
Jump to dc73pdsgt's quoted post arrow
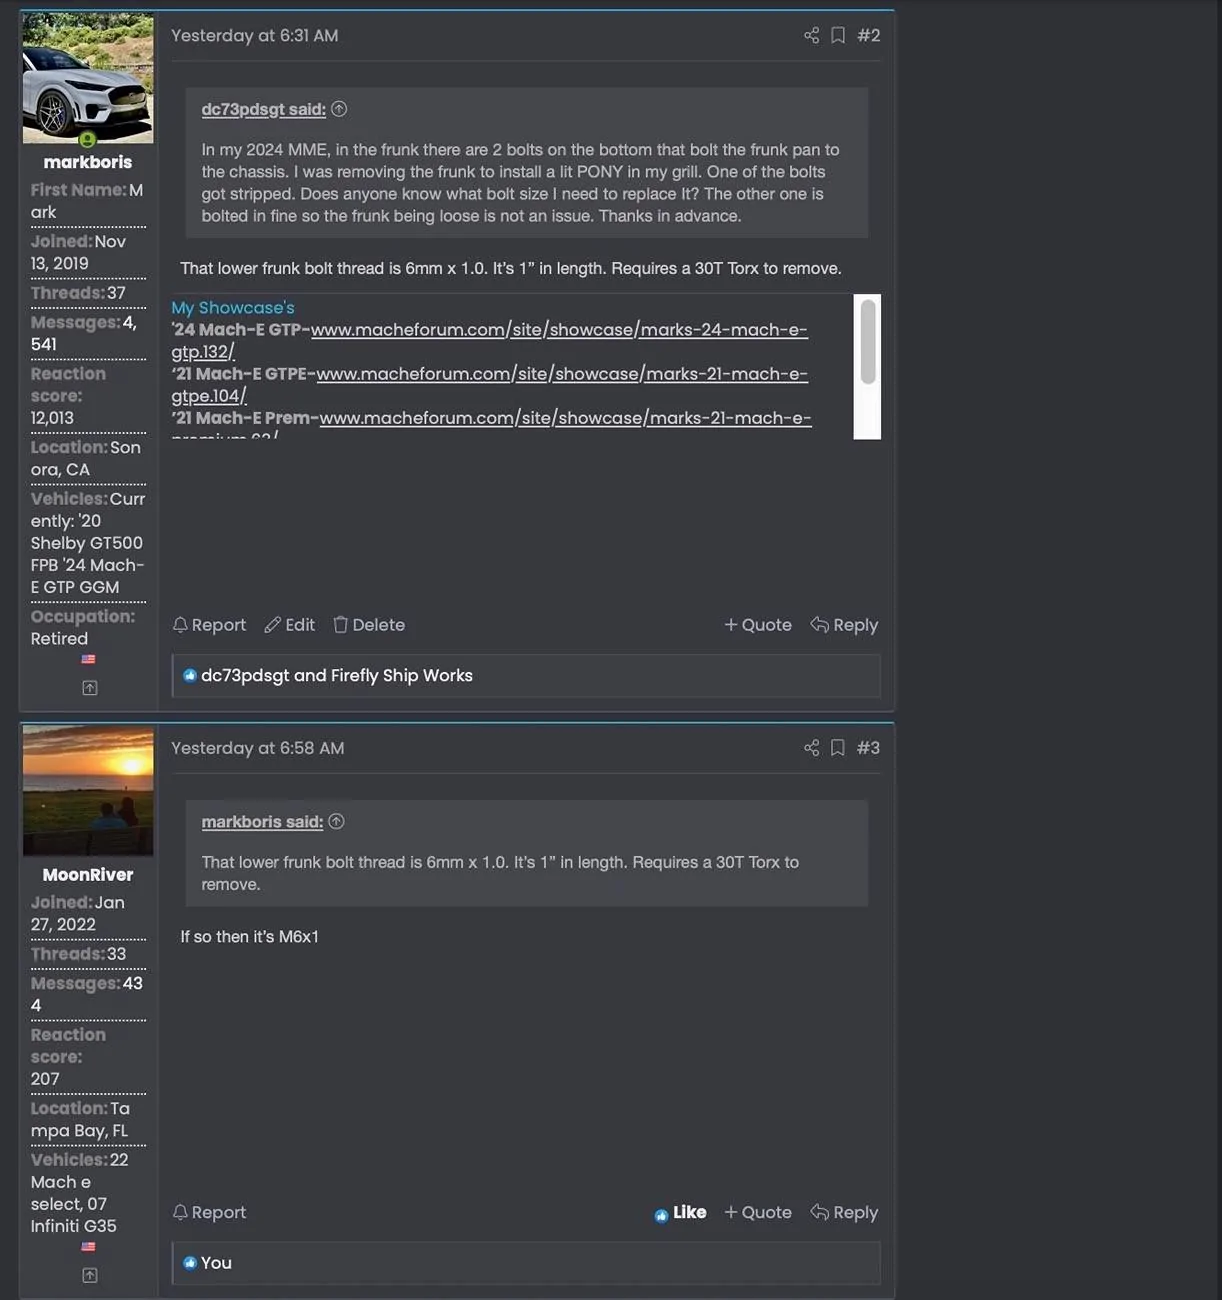coord(339,109)
